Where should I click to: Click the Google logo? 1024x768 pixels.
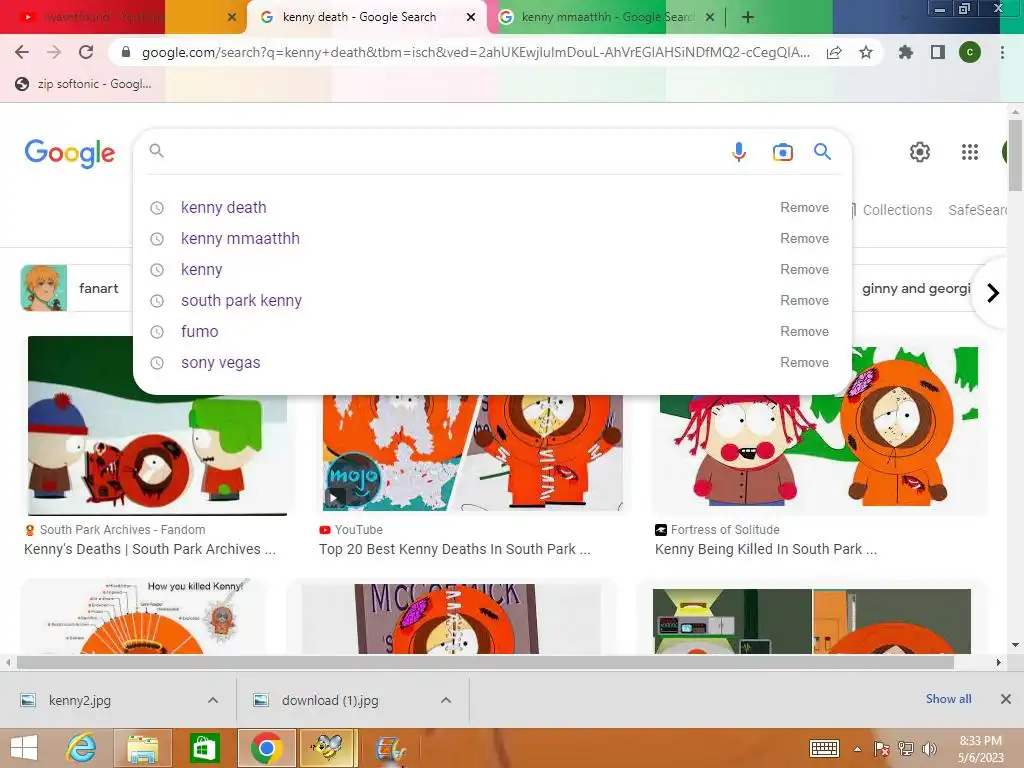(x=69, y=153)
